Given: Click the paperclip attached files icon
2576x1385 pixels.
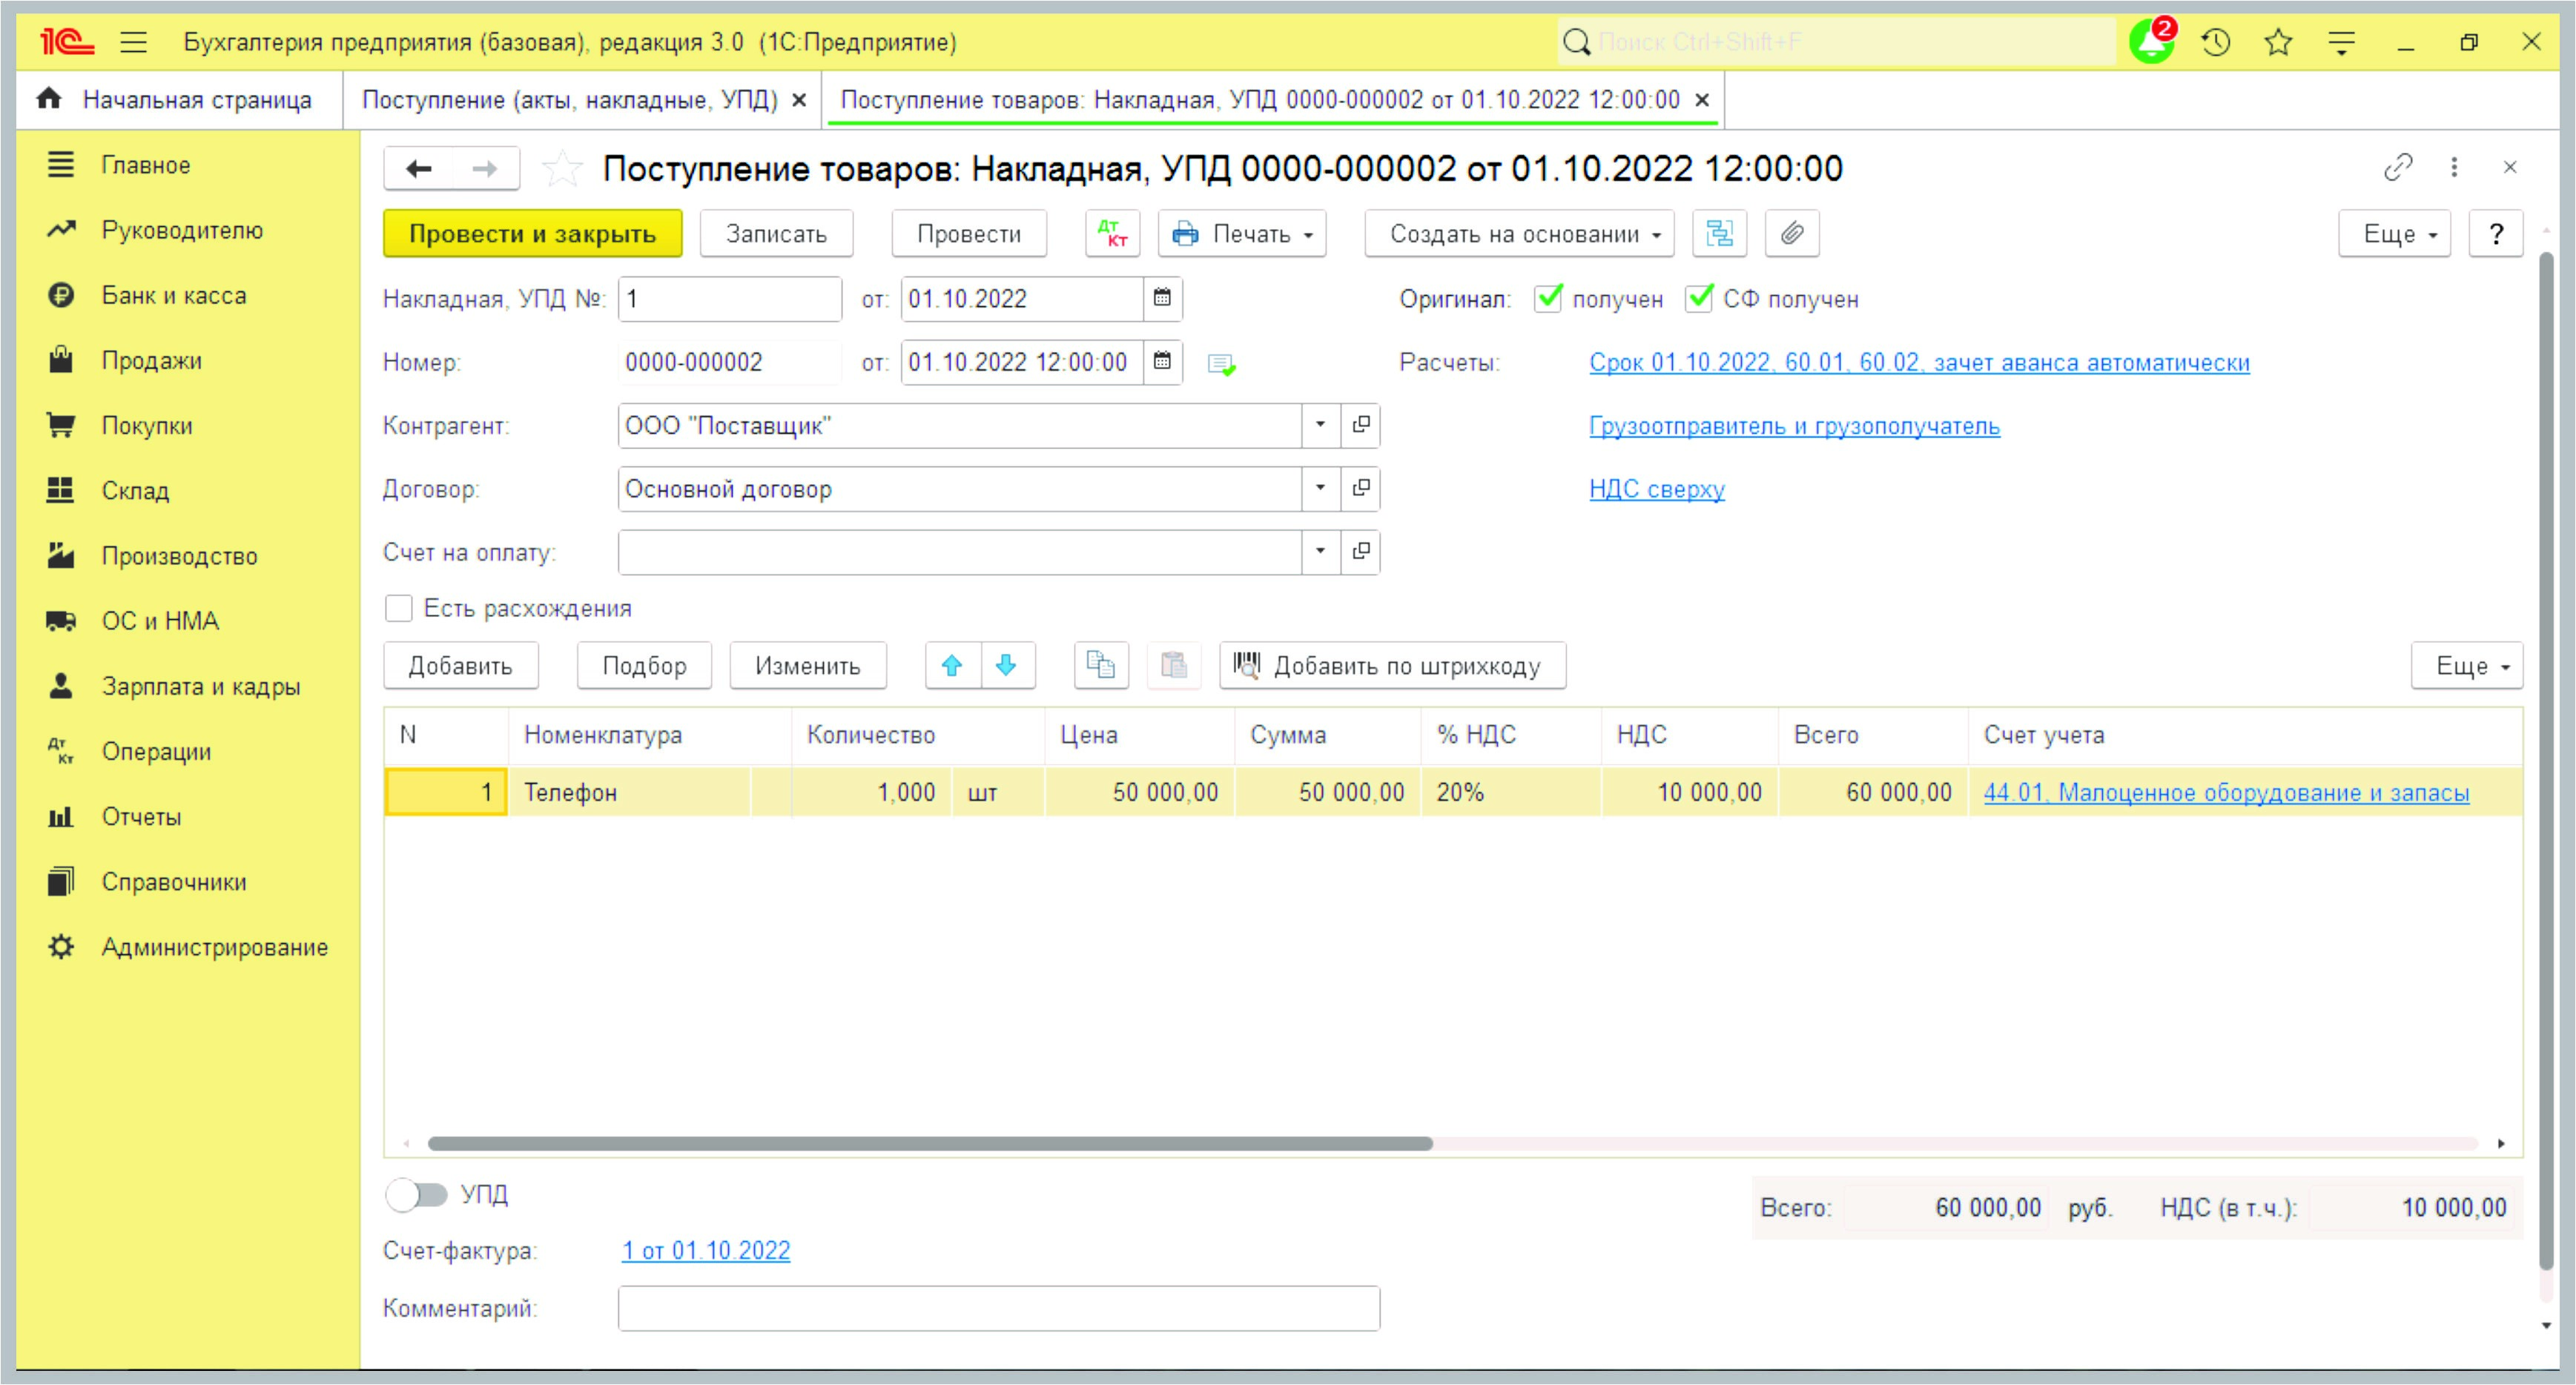Looking at the screenshot, I should click(1791, 234).
